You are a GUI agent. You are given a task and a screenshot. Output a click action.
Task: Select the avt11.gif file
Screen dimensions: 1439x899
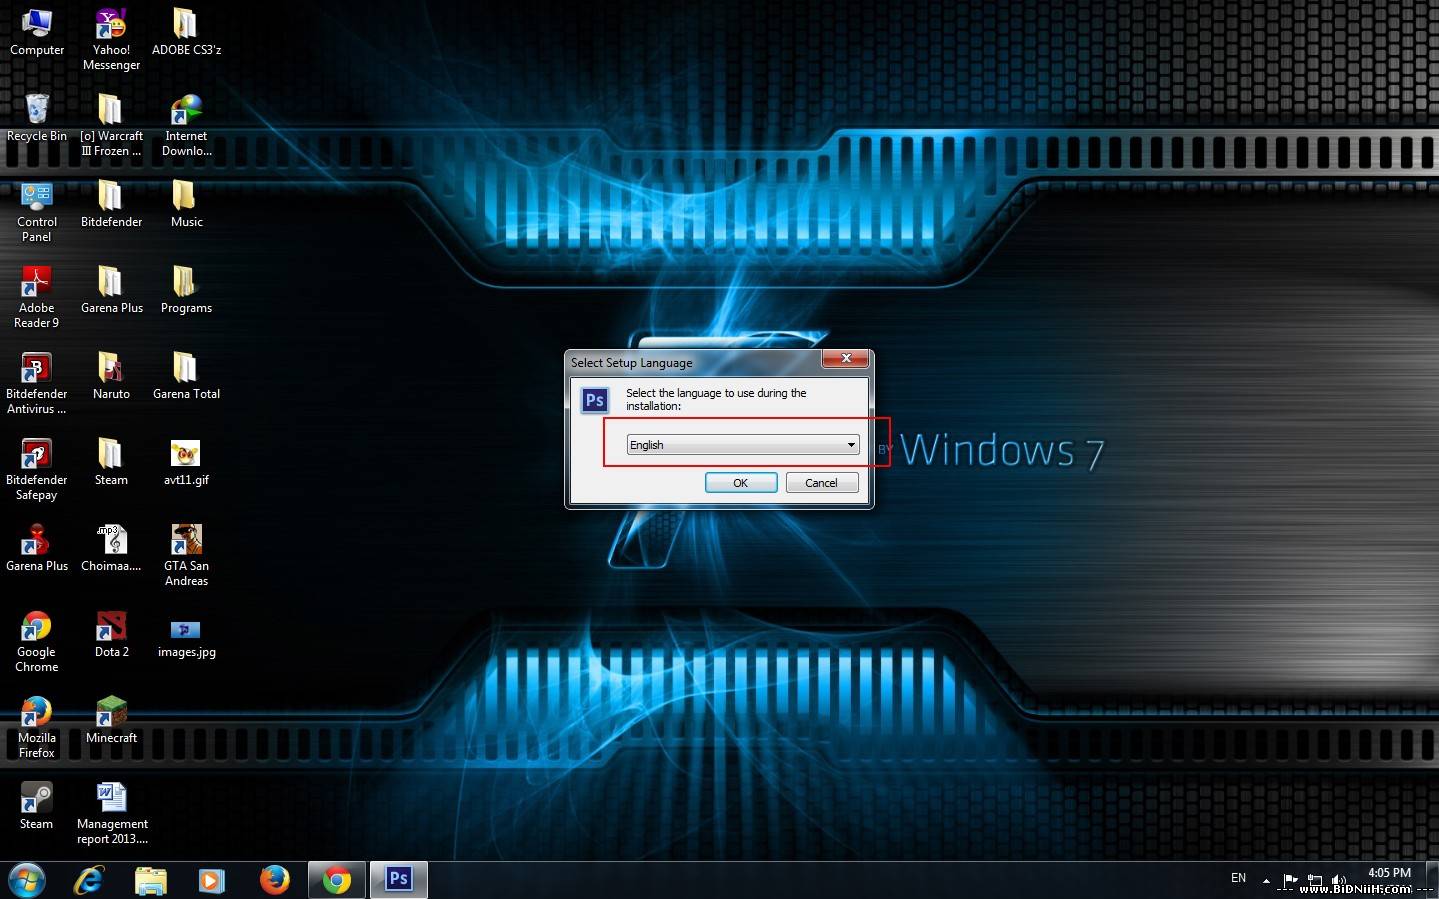[186, 462]
